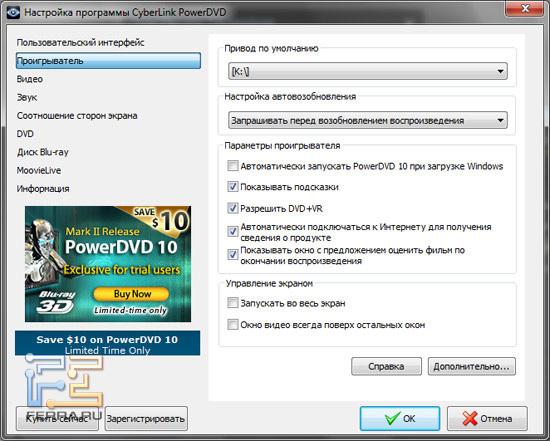Screen dimensions: 550x441
Task: Confirm settings with the OK button
Action: point(400,418)
